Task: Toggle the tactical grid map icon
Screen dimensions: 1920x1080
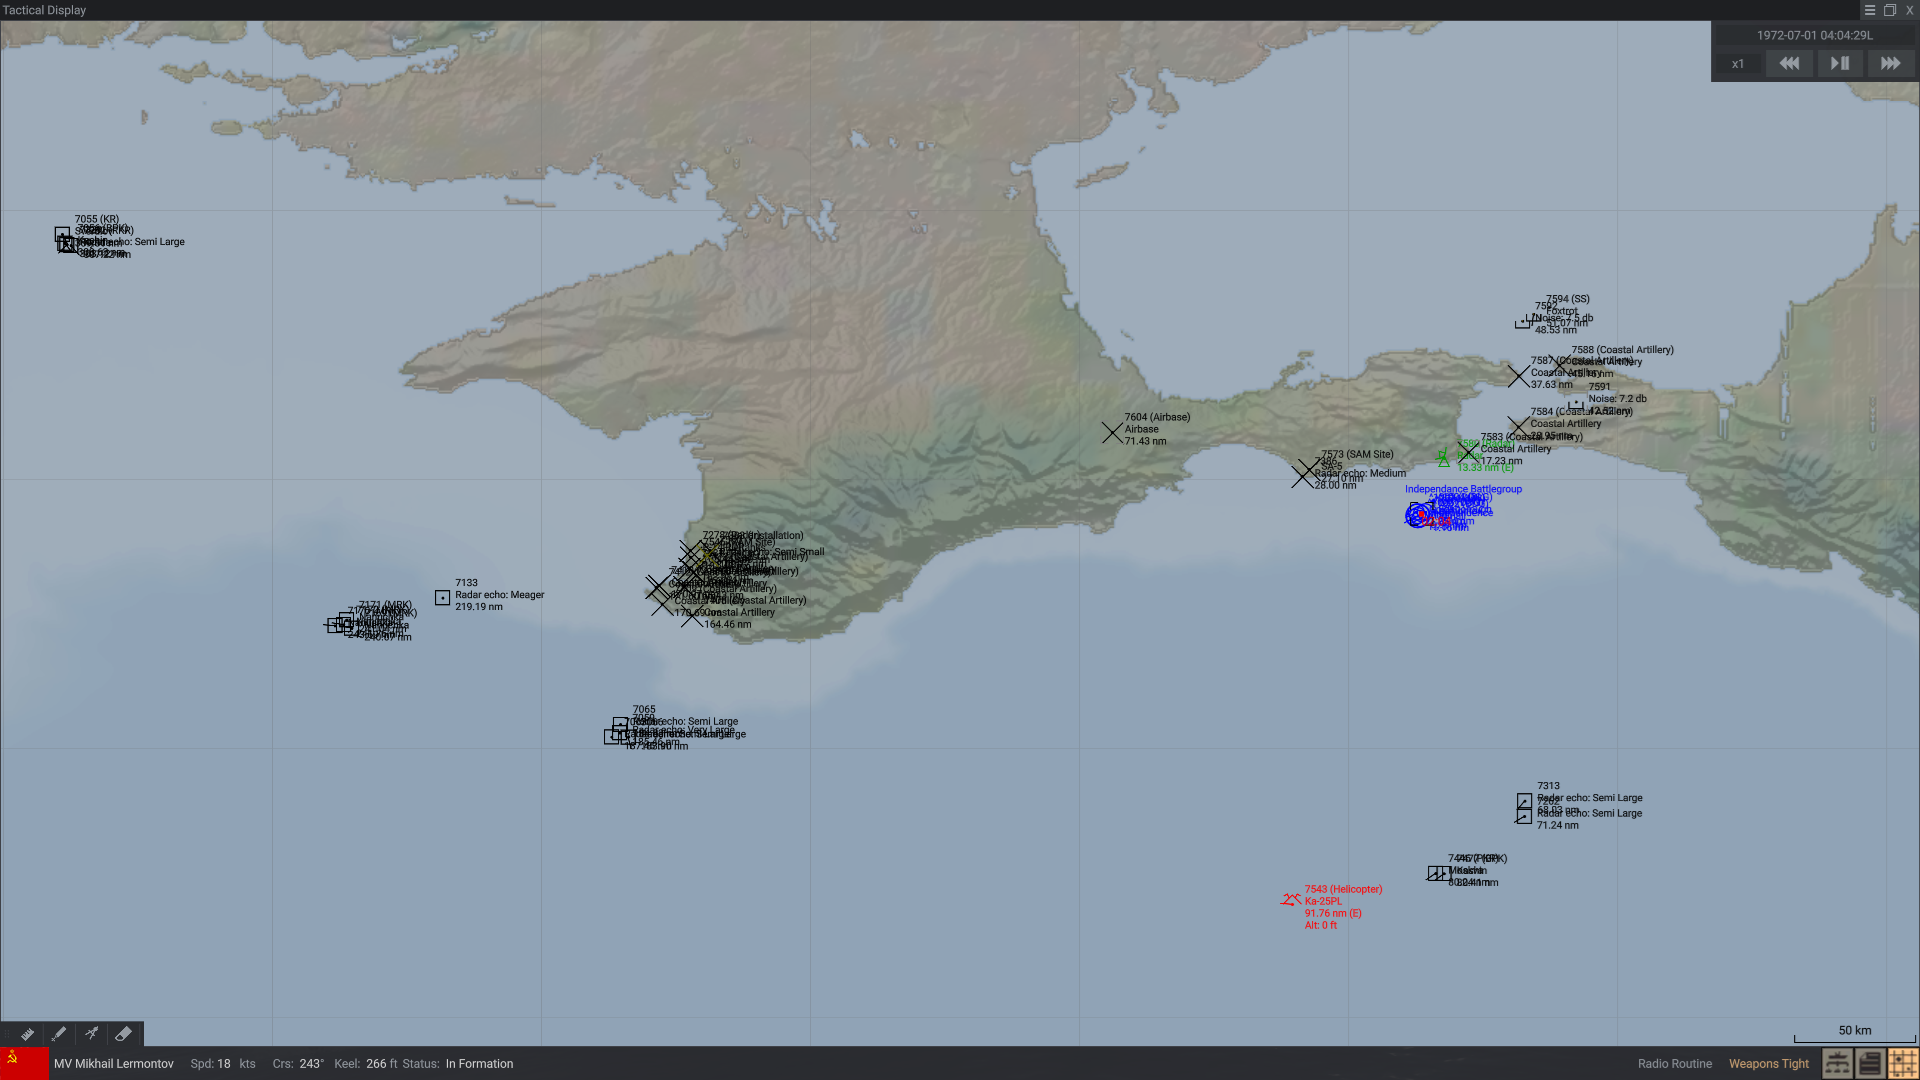Action: 1902,1063
